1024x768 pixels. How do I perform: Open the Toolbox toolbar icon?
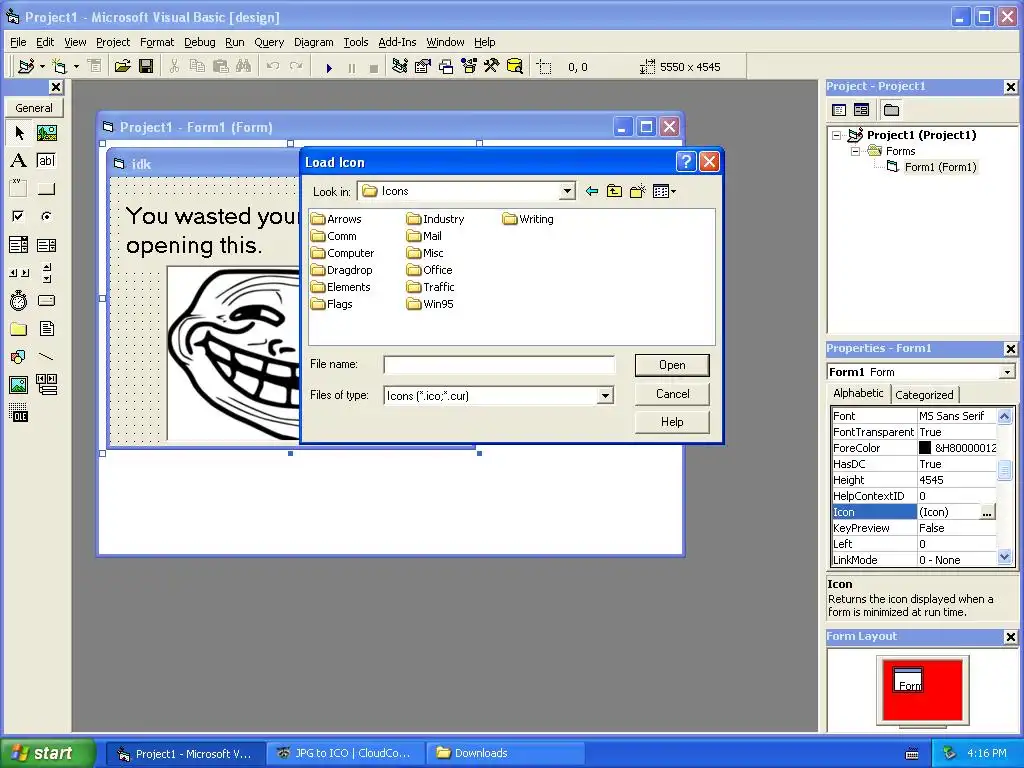point(492,67)
